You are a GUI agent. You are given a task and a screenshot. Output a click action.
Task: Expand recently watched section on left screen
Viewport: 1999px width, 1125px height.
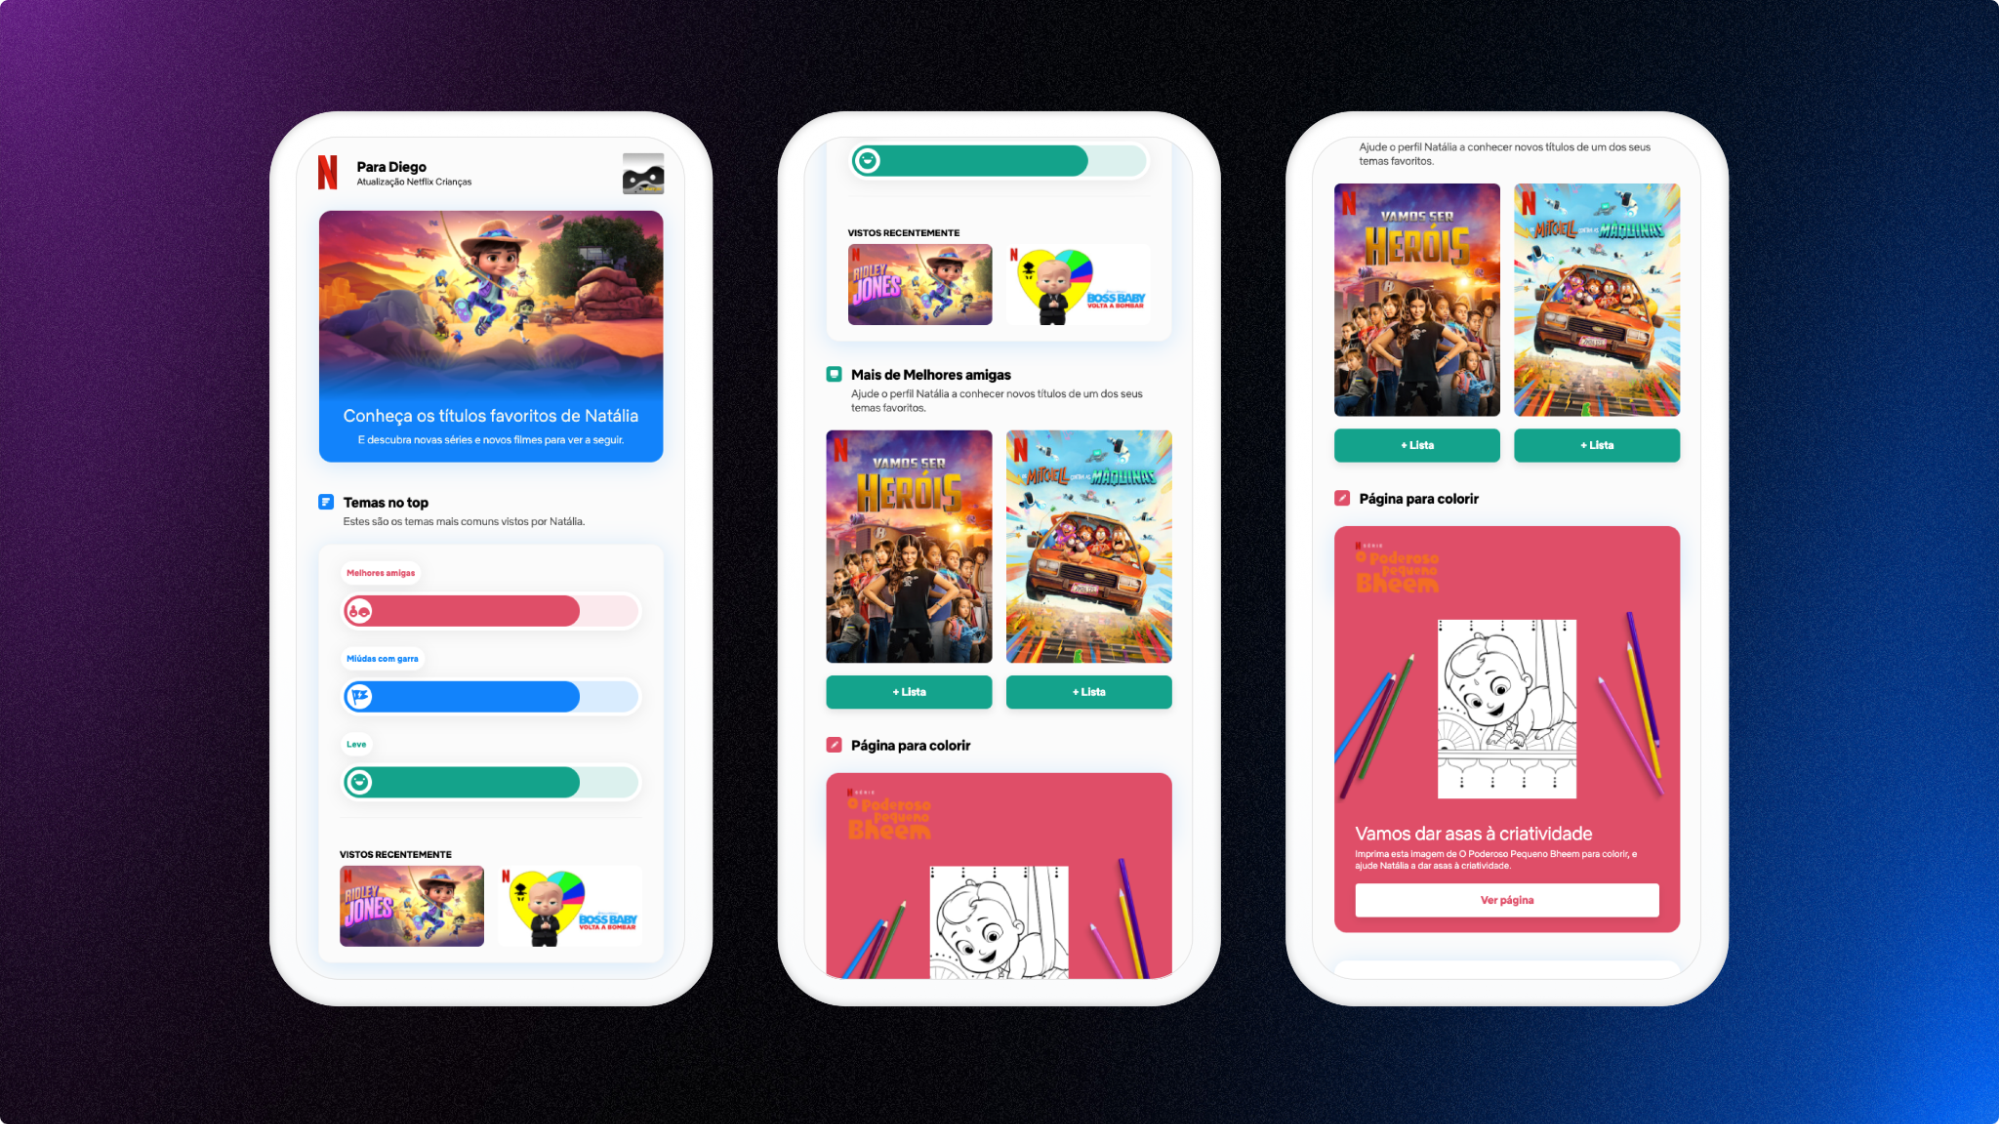tap(395, 853)
